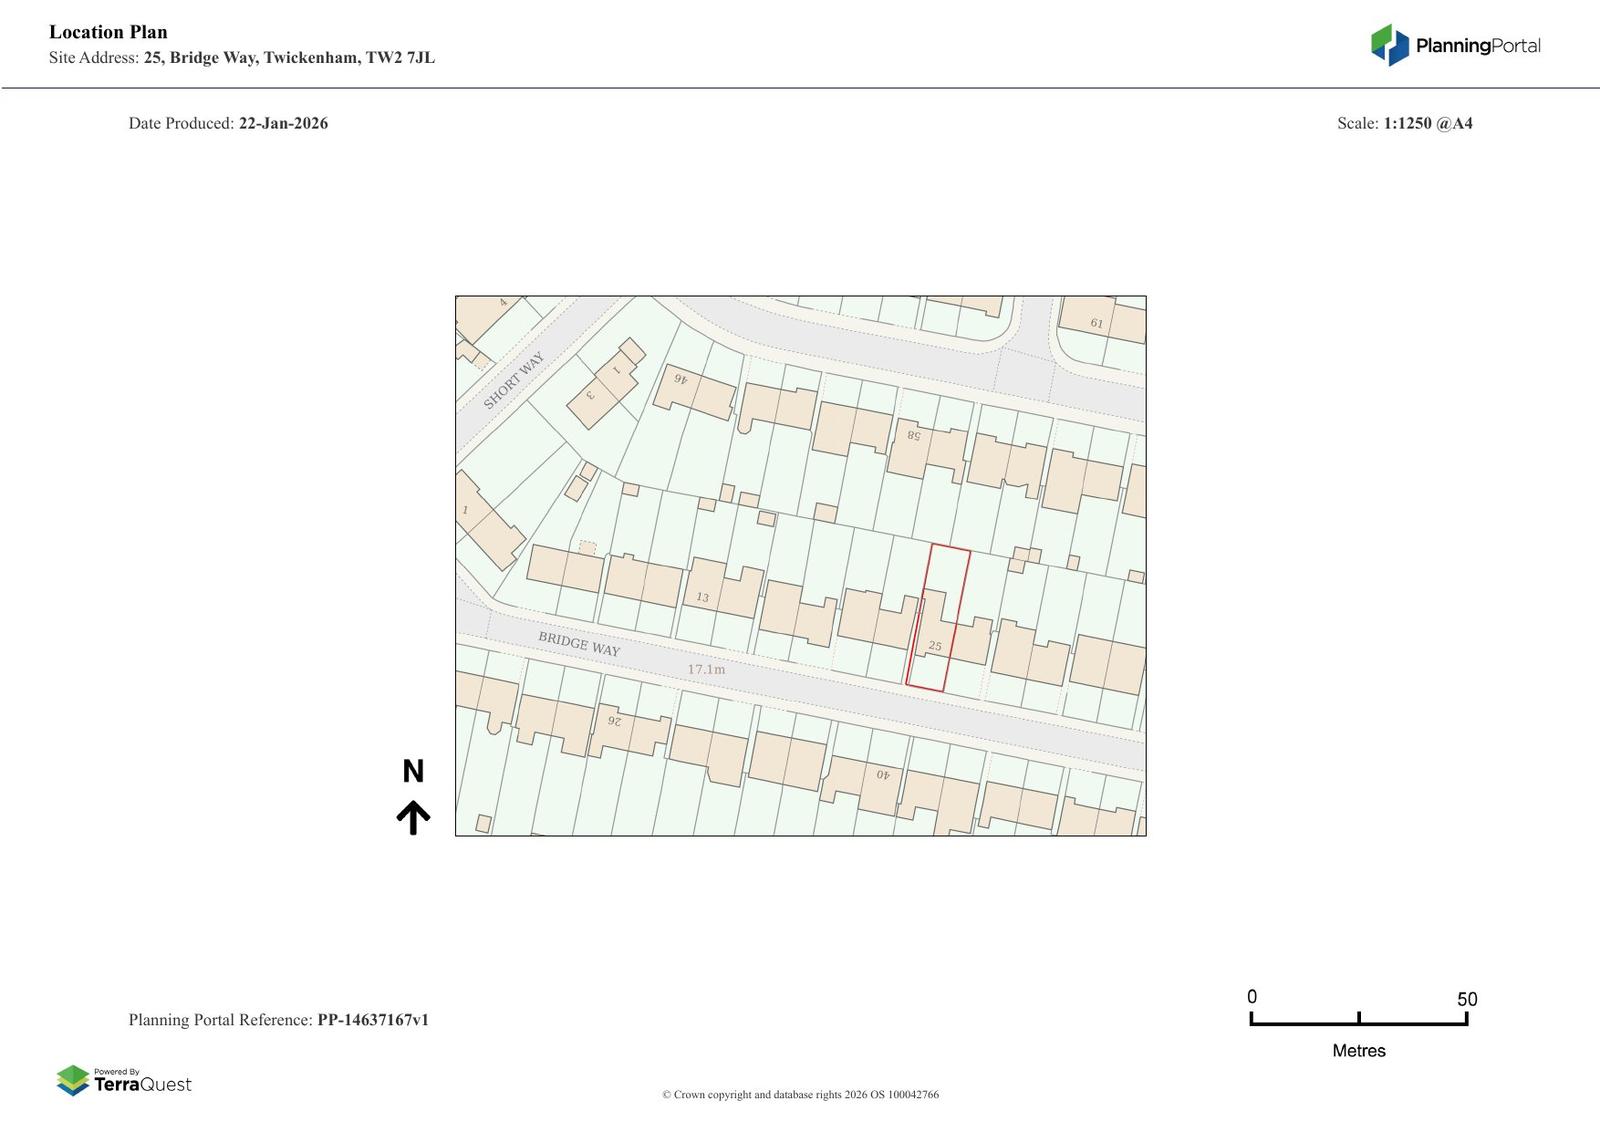Click the date produced 22-Jan-2026

tap(283, 124)
